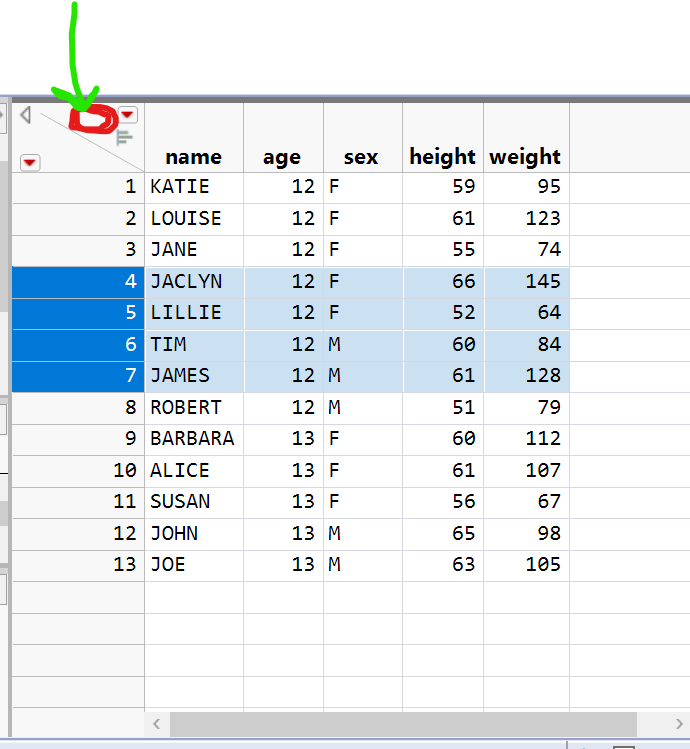The image size is (690, 749).
Task: Click the horizontal scrollbar right arrow
Action: pos(679,724)
